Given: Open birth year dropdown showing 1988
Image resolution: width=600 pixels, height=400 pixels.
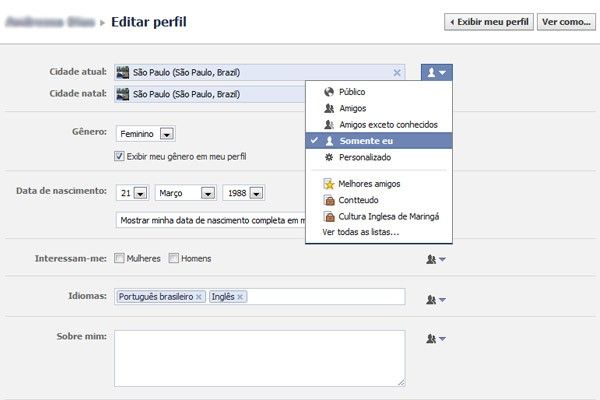Looking at the screenshot, I should (244, 193).
